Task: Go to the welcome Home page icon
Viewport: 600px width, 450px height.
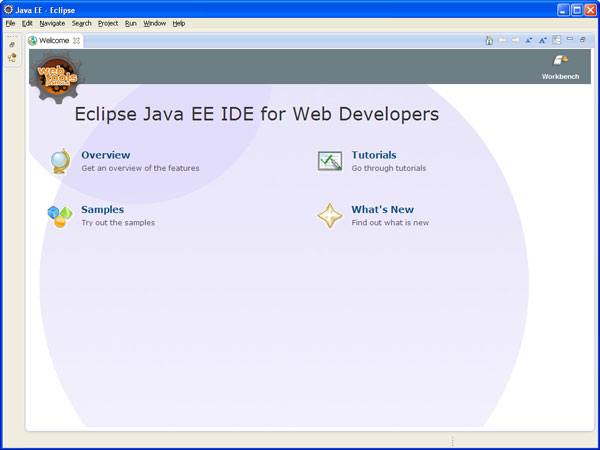Action: [489, 40]
